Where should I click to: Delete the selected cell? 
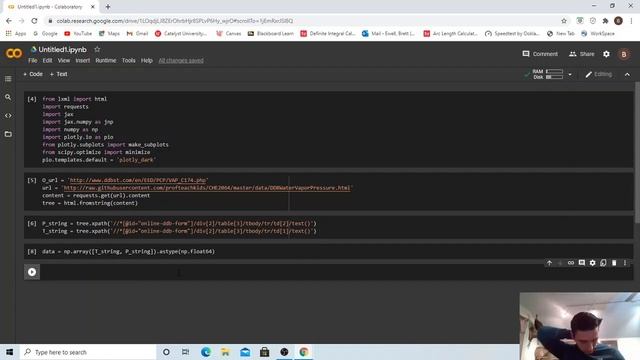(614, 263)
